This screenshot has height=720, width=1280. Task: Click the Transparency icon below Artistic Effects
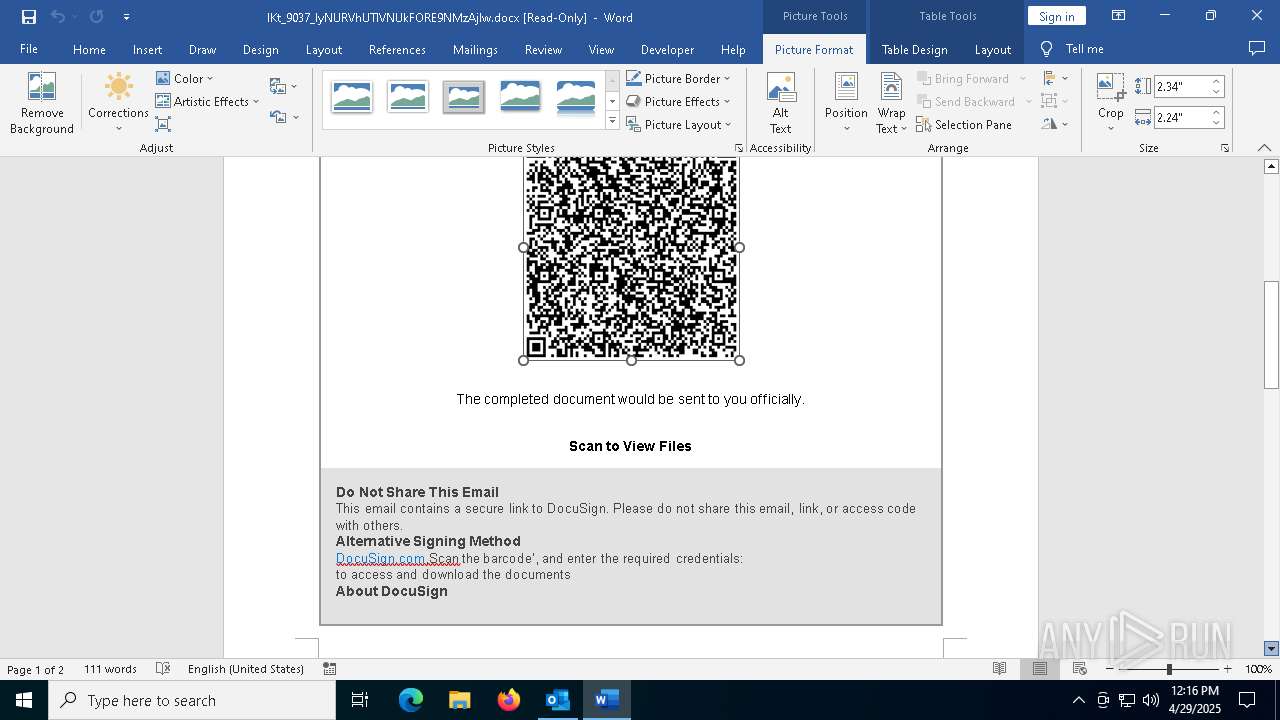[163, 124]
